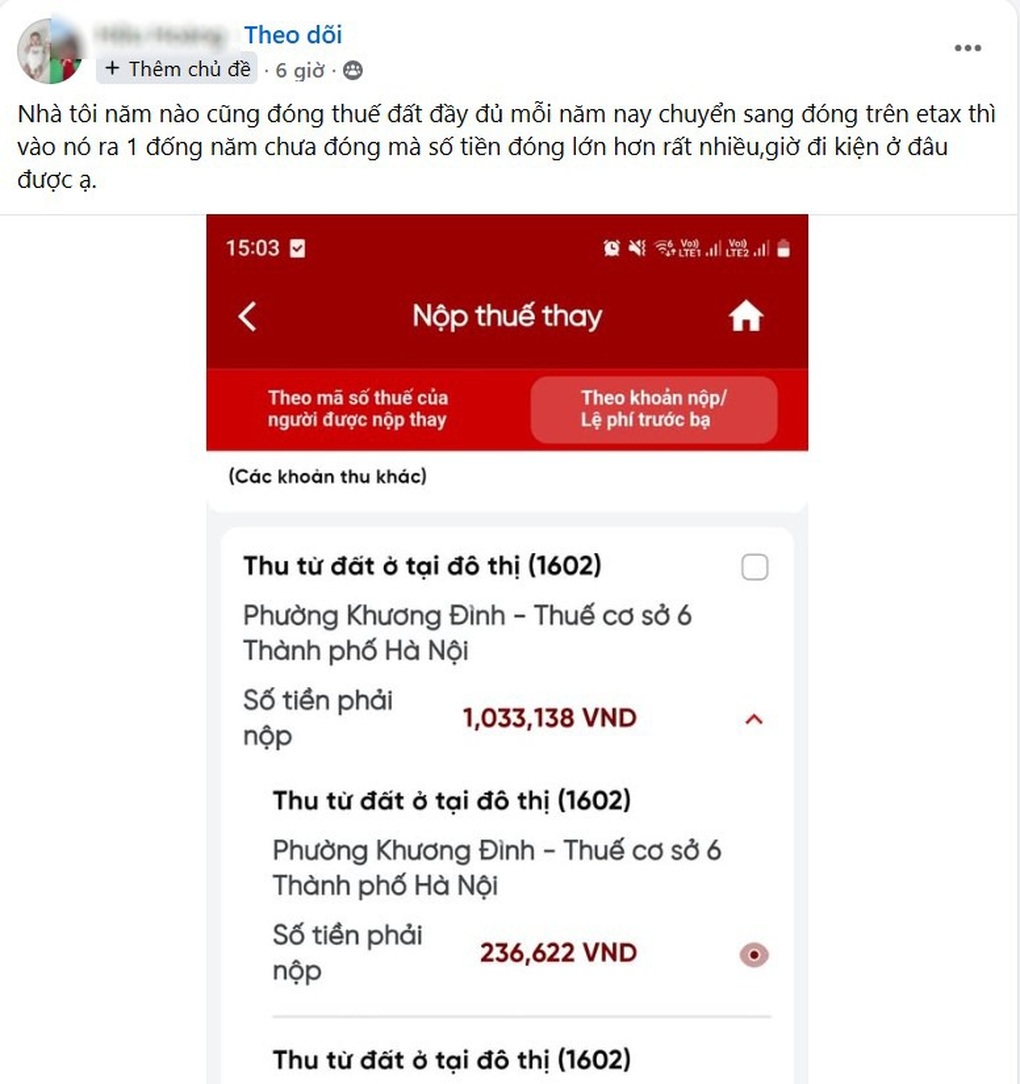
Task: Collapse the 1,033,138 VND details chevron
Action: 754,719
